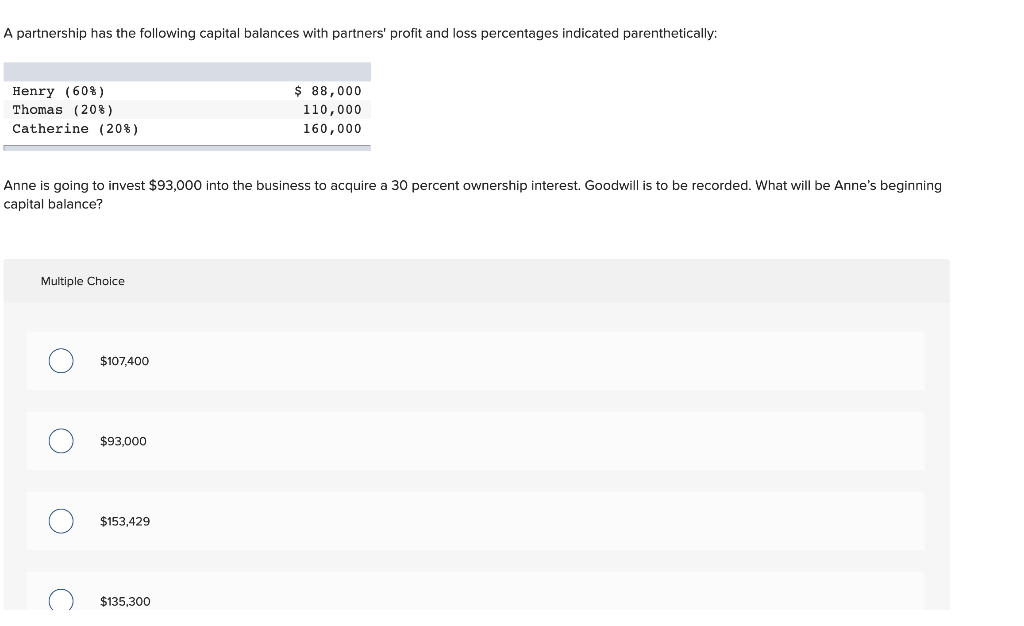Click the $153,429 answer label text

pyautogui.click(x=124, y=521)
